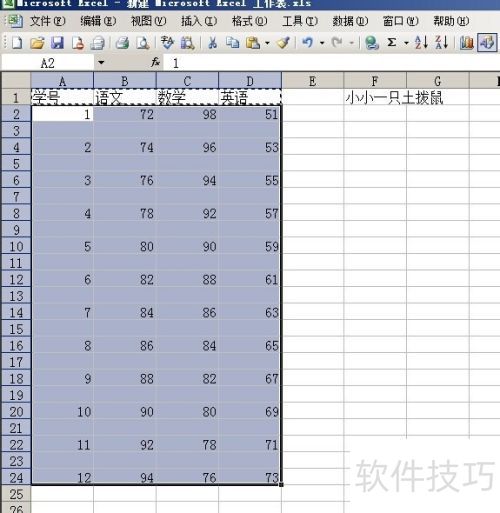Viewport: 500px width, 513px height.
Task: Expand the Redo history dropdown arrow
Action: tap(351, 43)
